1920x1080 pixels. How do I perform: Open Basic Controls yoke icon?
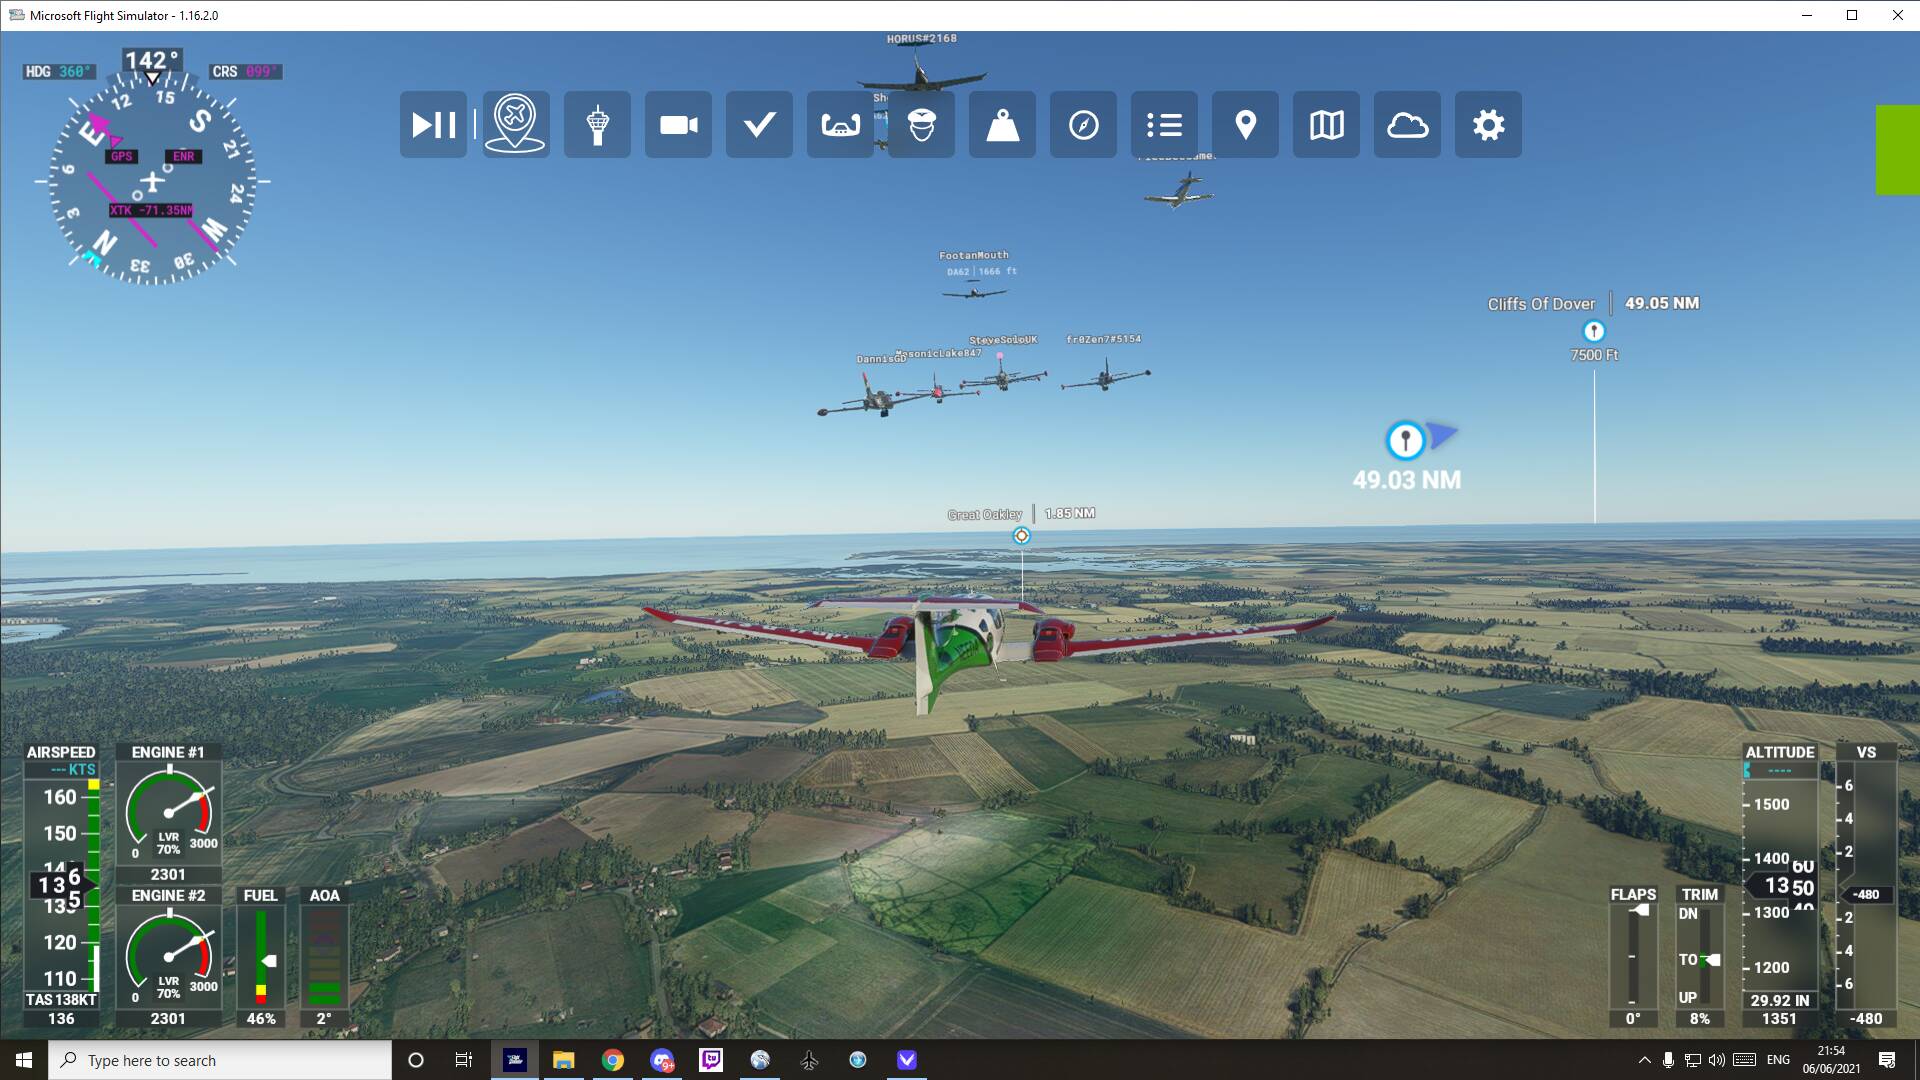pos(840,125)
